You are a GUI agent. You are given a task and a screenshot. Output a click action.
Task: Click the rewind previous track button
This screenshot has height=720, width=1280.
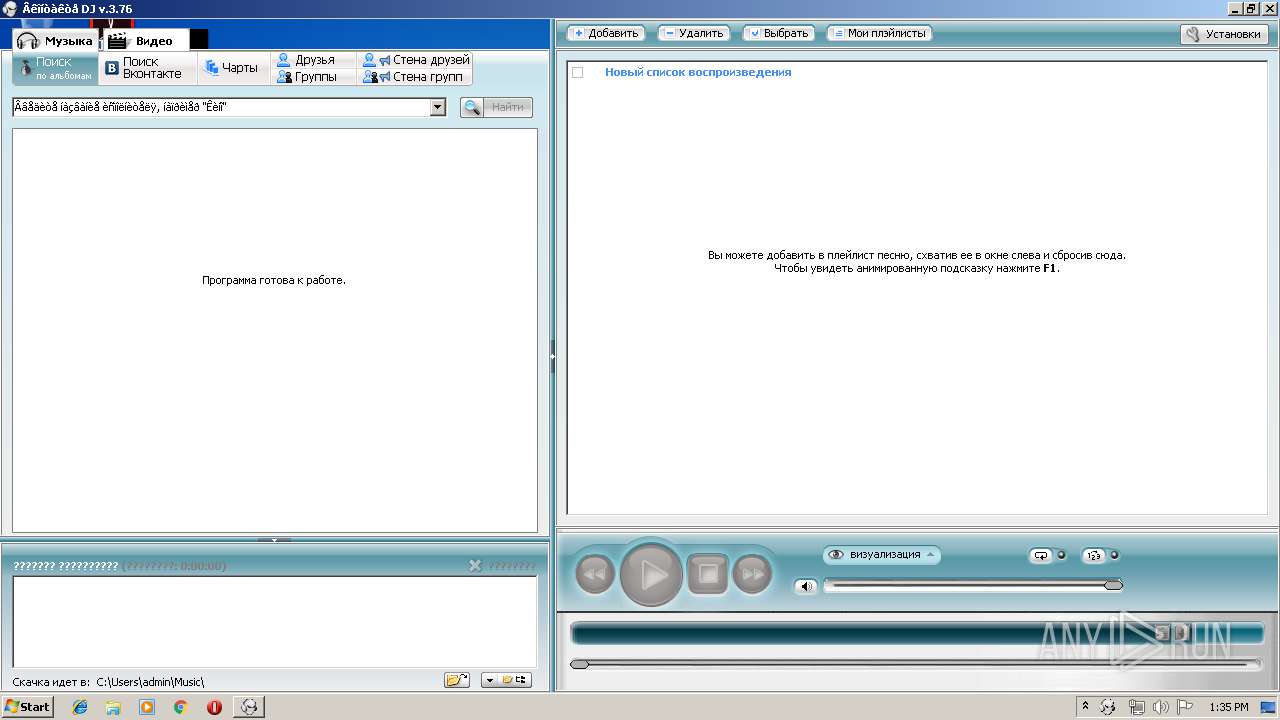tap(594, 574)
